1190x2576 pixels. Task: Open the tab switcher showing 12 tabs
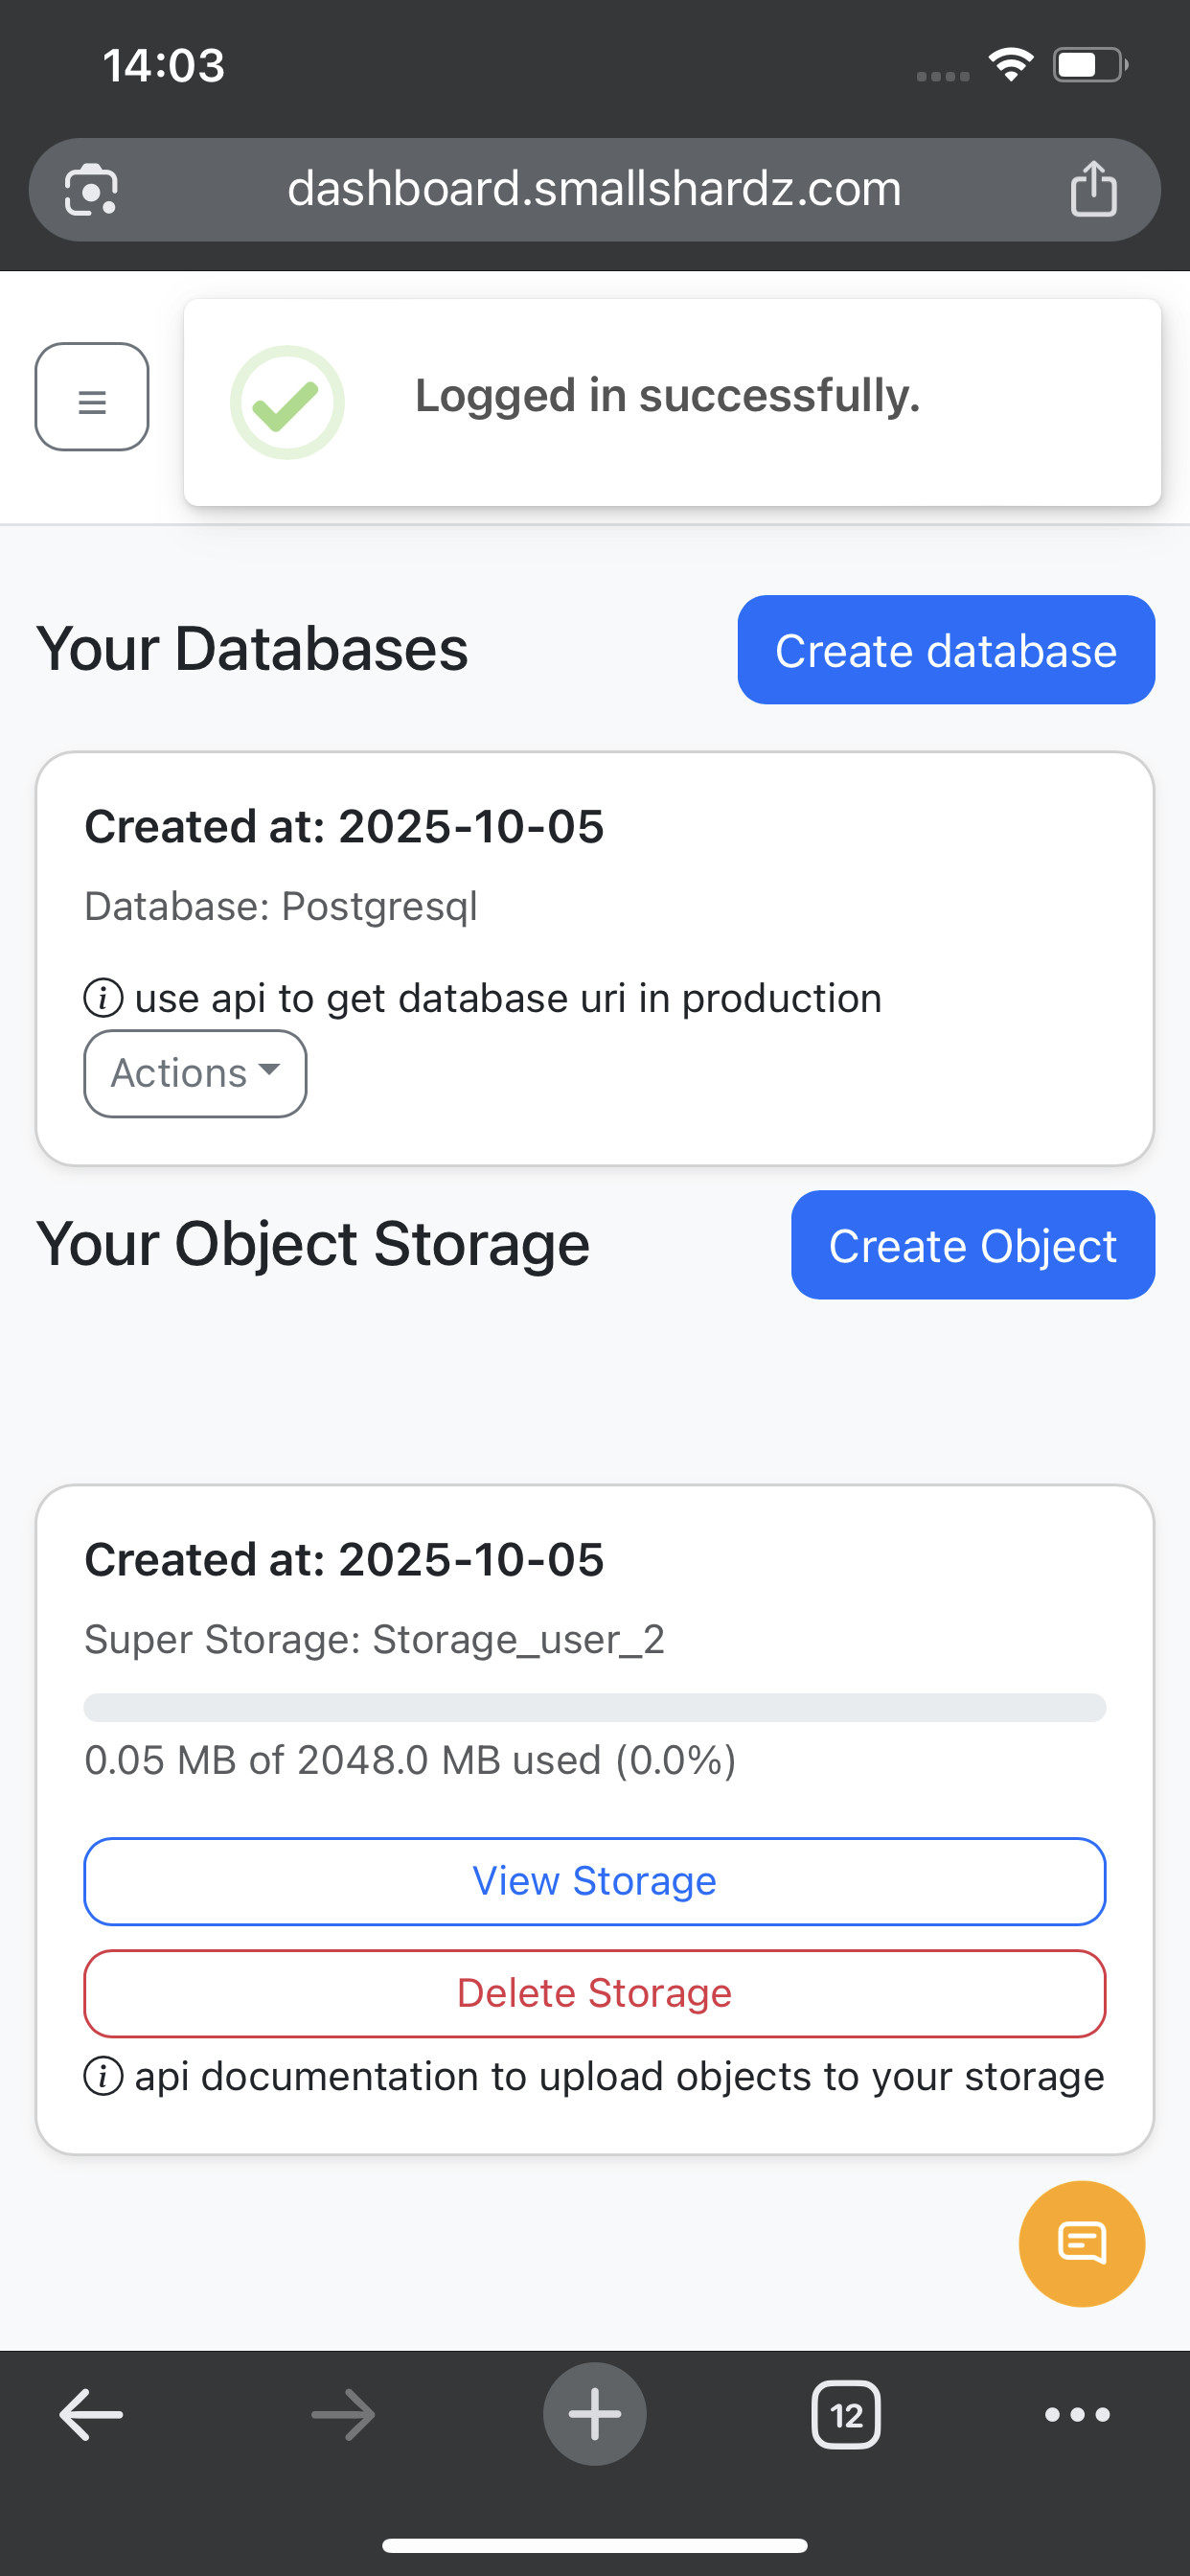pos(846,2414)
